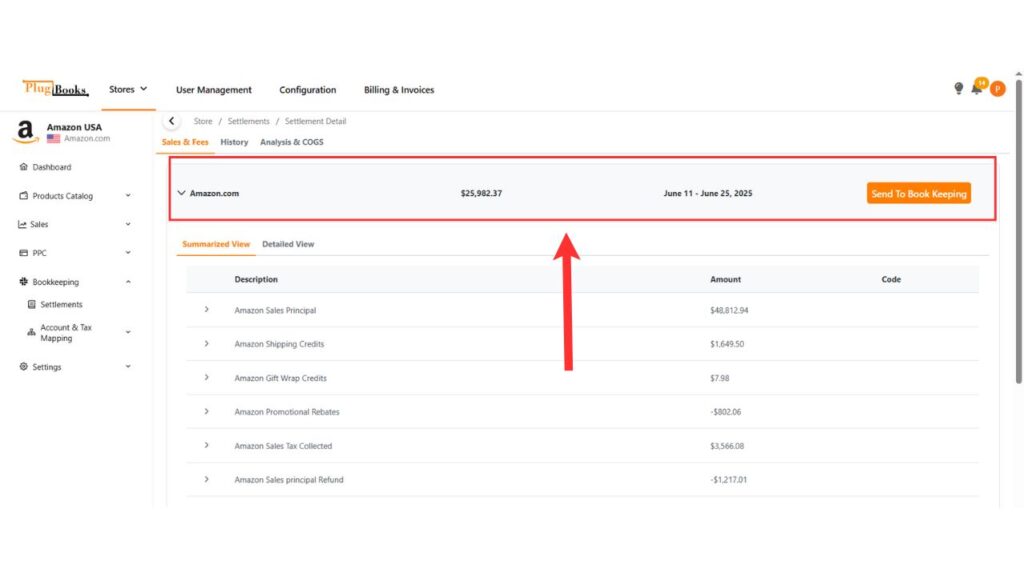1024x576 pixels.
Task: Open the user profile avatar
Action: click(997, 89)
